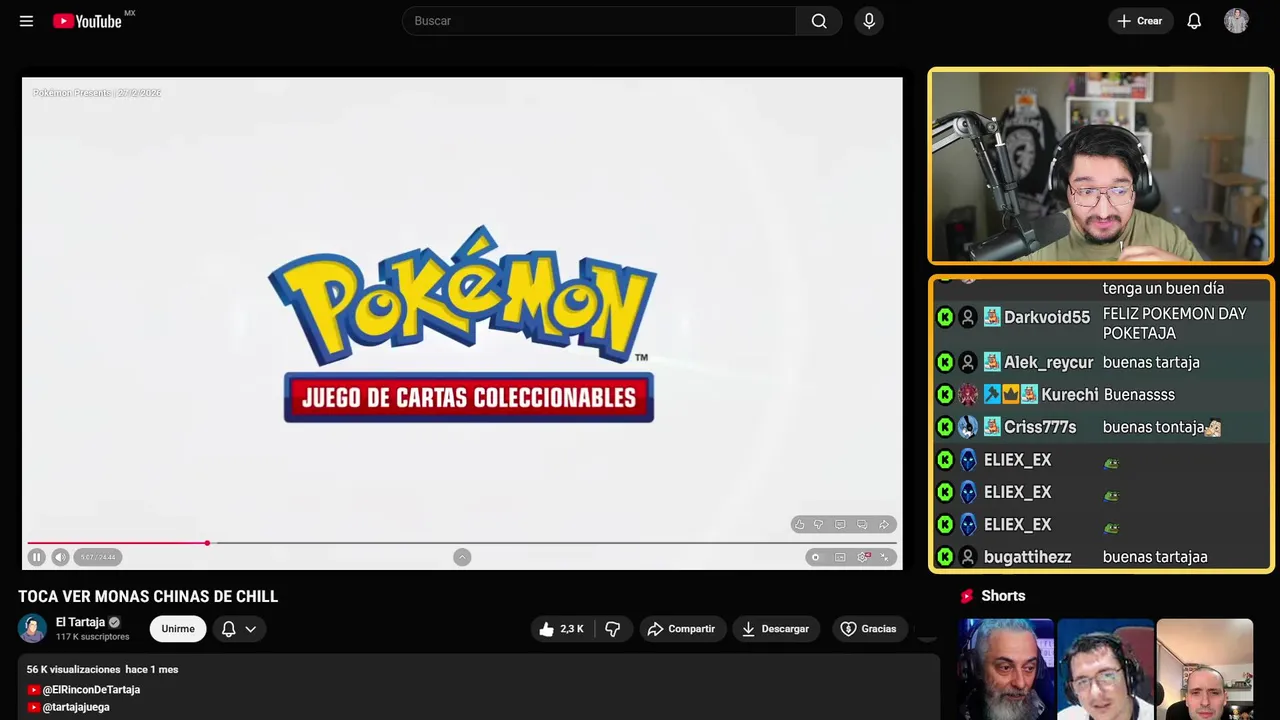Click the Descargar download button

pyautogui.click(x=775, y=629)
